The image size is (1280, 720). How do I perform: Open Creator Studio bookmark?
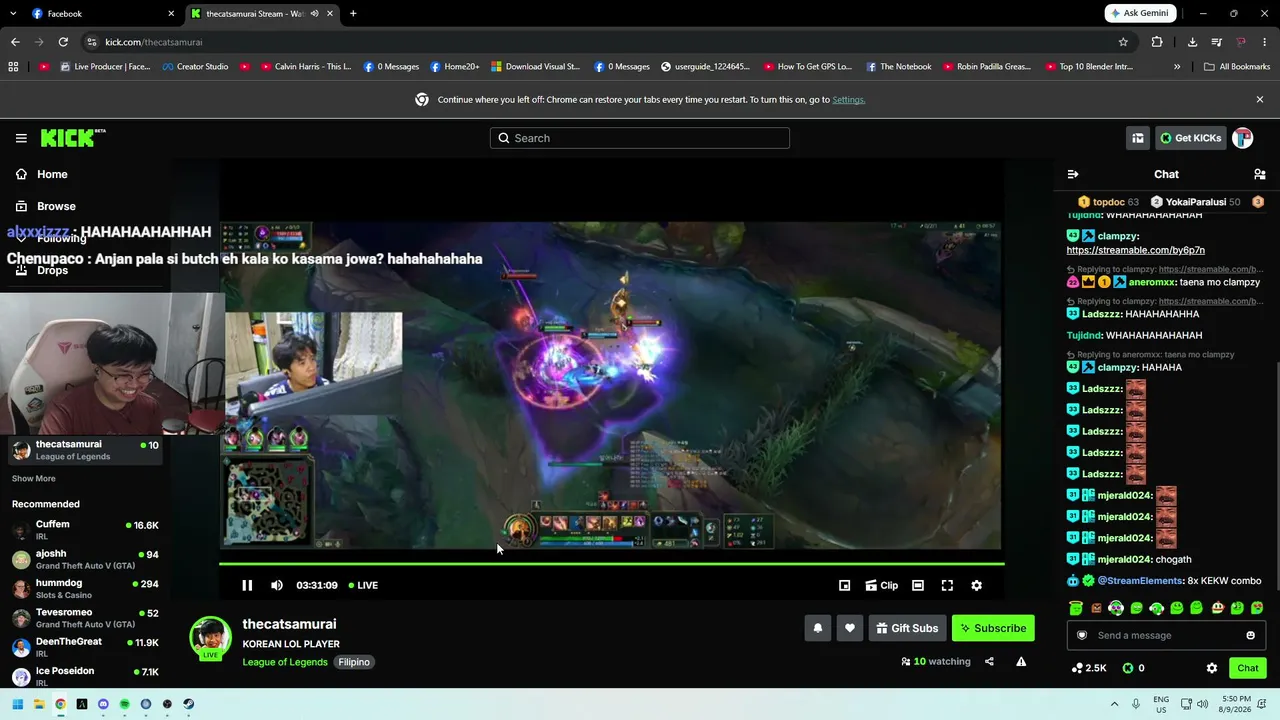point(194,67)
